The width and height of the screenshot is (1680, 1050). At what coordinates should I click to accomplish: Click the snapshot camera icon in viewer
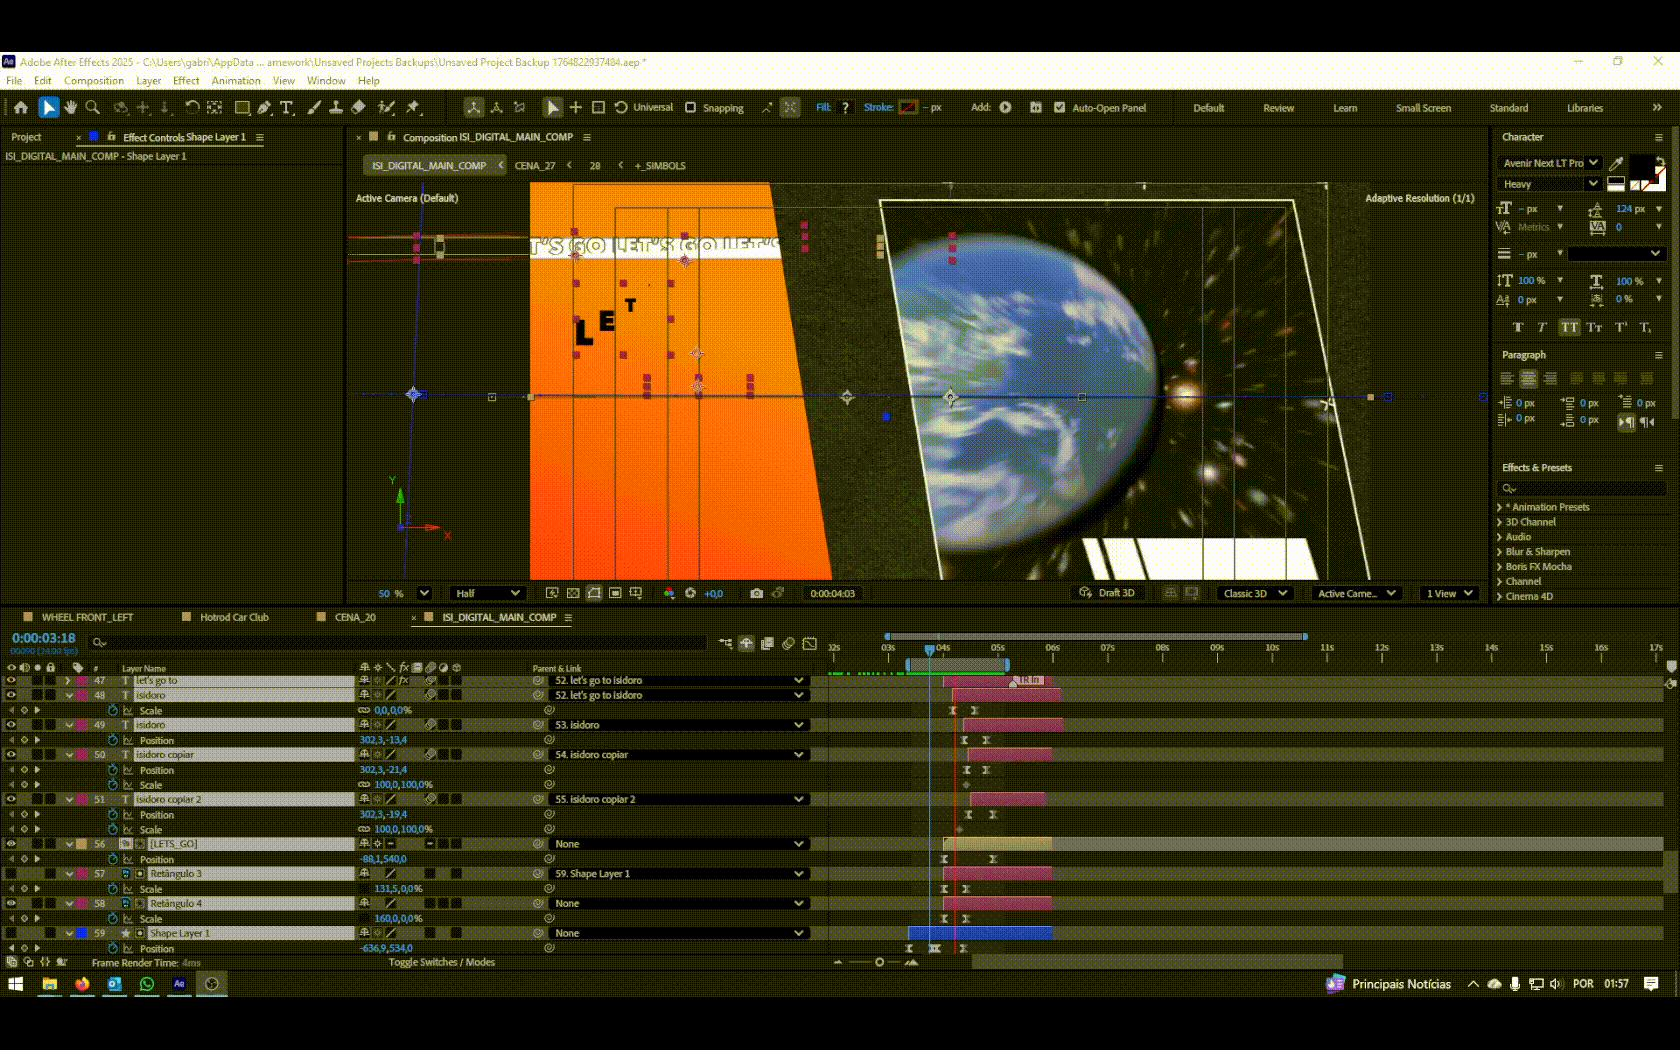(x=756, y=593)
